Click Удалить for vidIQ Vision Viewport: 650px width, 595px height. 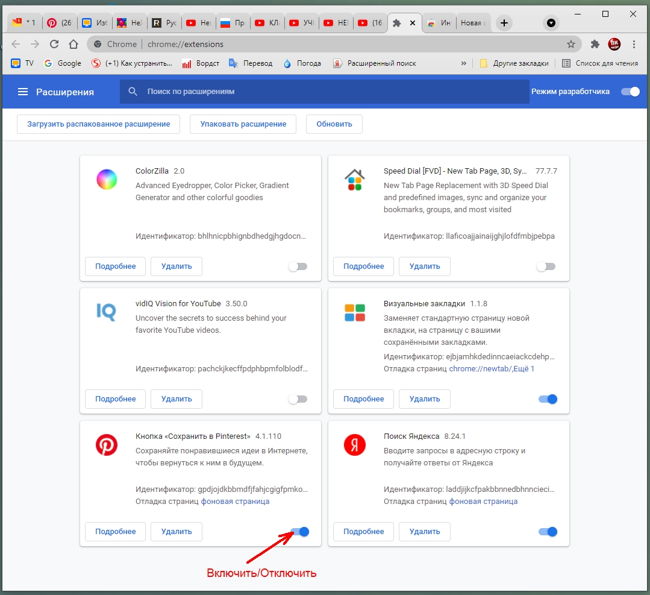click(176, 399)
